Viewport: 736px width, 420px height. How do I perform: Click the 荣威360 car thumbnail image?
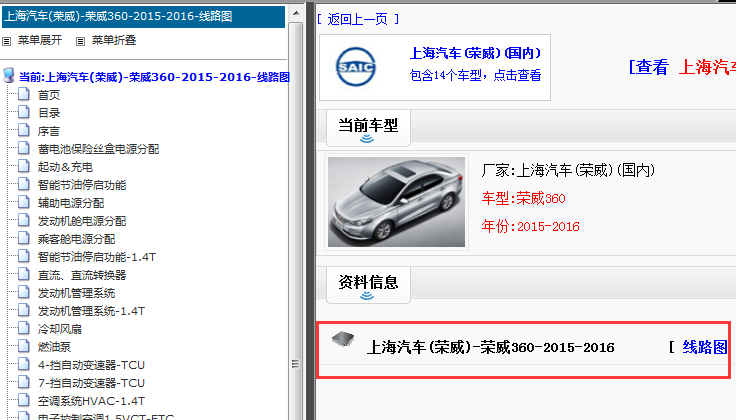(x=397, y=202)
